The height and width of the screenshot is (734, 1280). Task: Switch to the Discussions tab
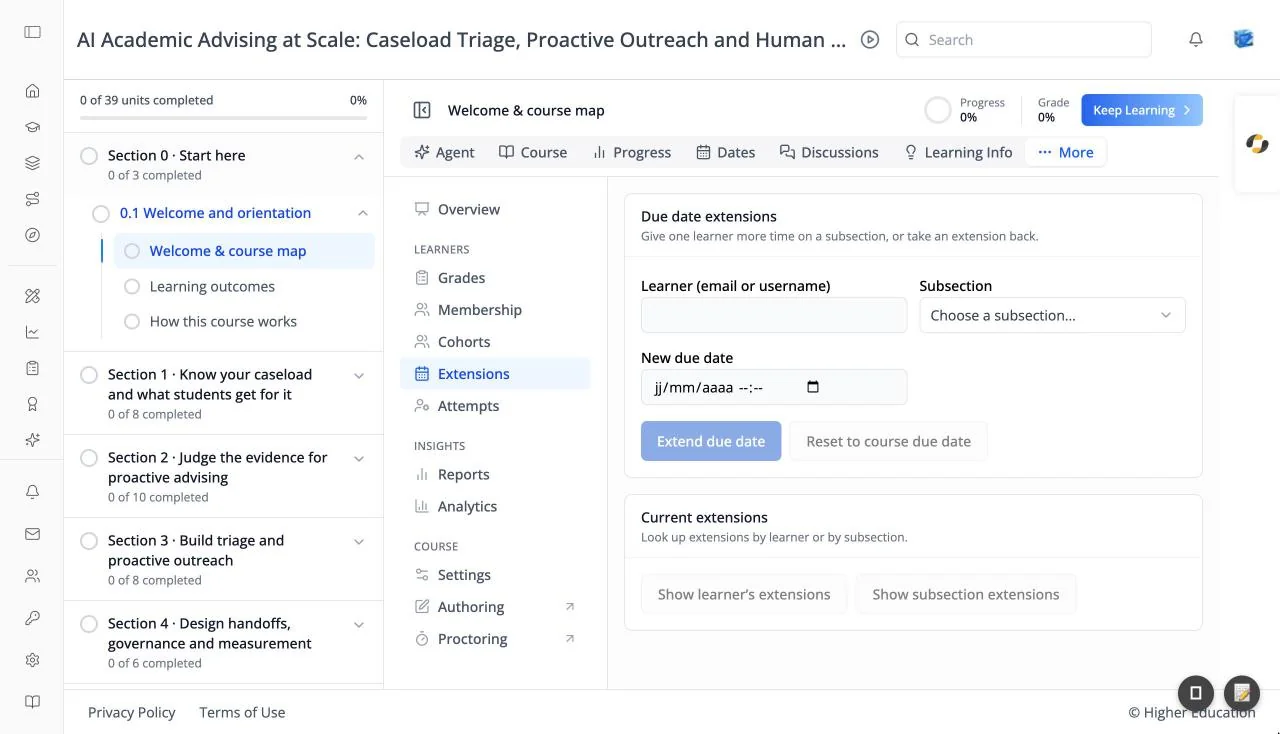pos(829,152)
